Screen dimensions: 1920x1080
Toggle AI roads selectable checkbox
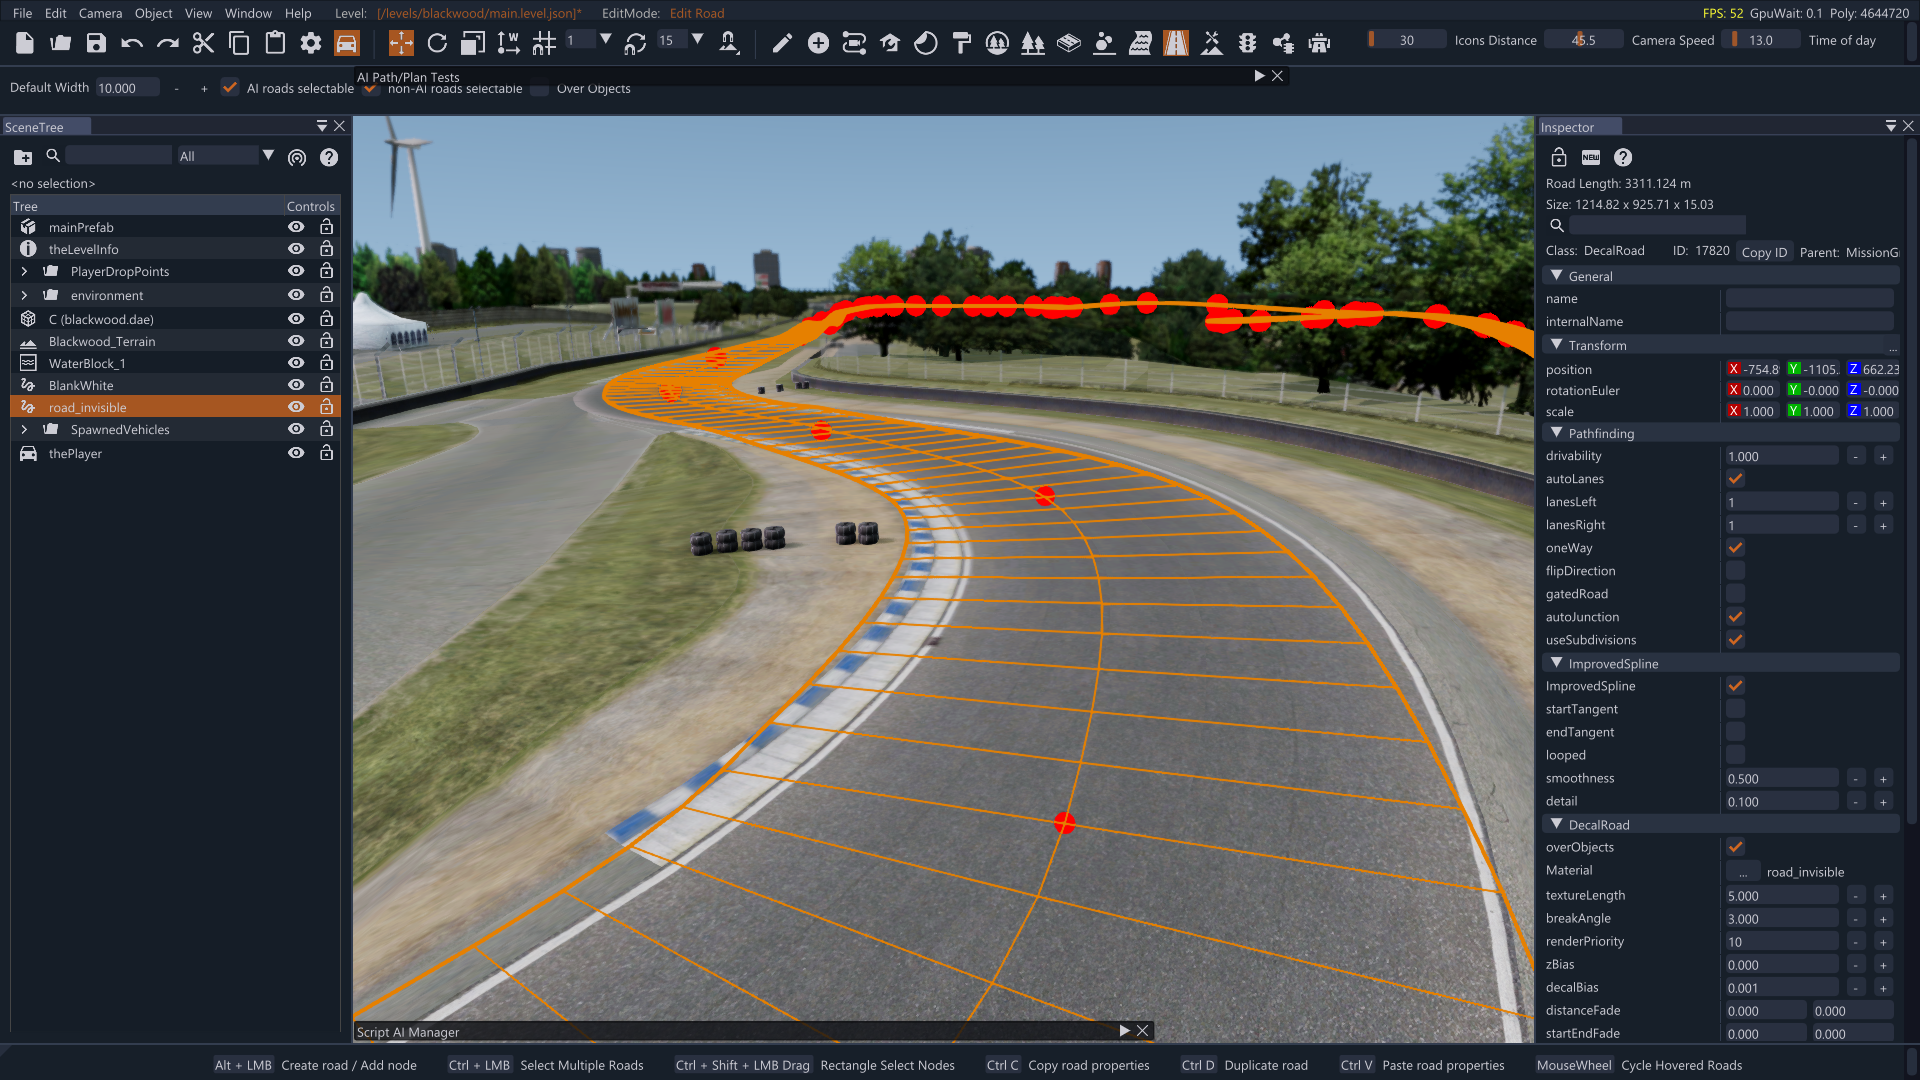tap(230, 88)
